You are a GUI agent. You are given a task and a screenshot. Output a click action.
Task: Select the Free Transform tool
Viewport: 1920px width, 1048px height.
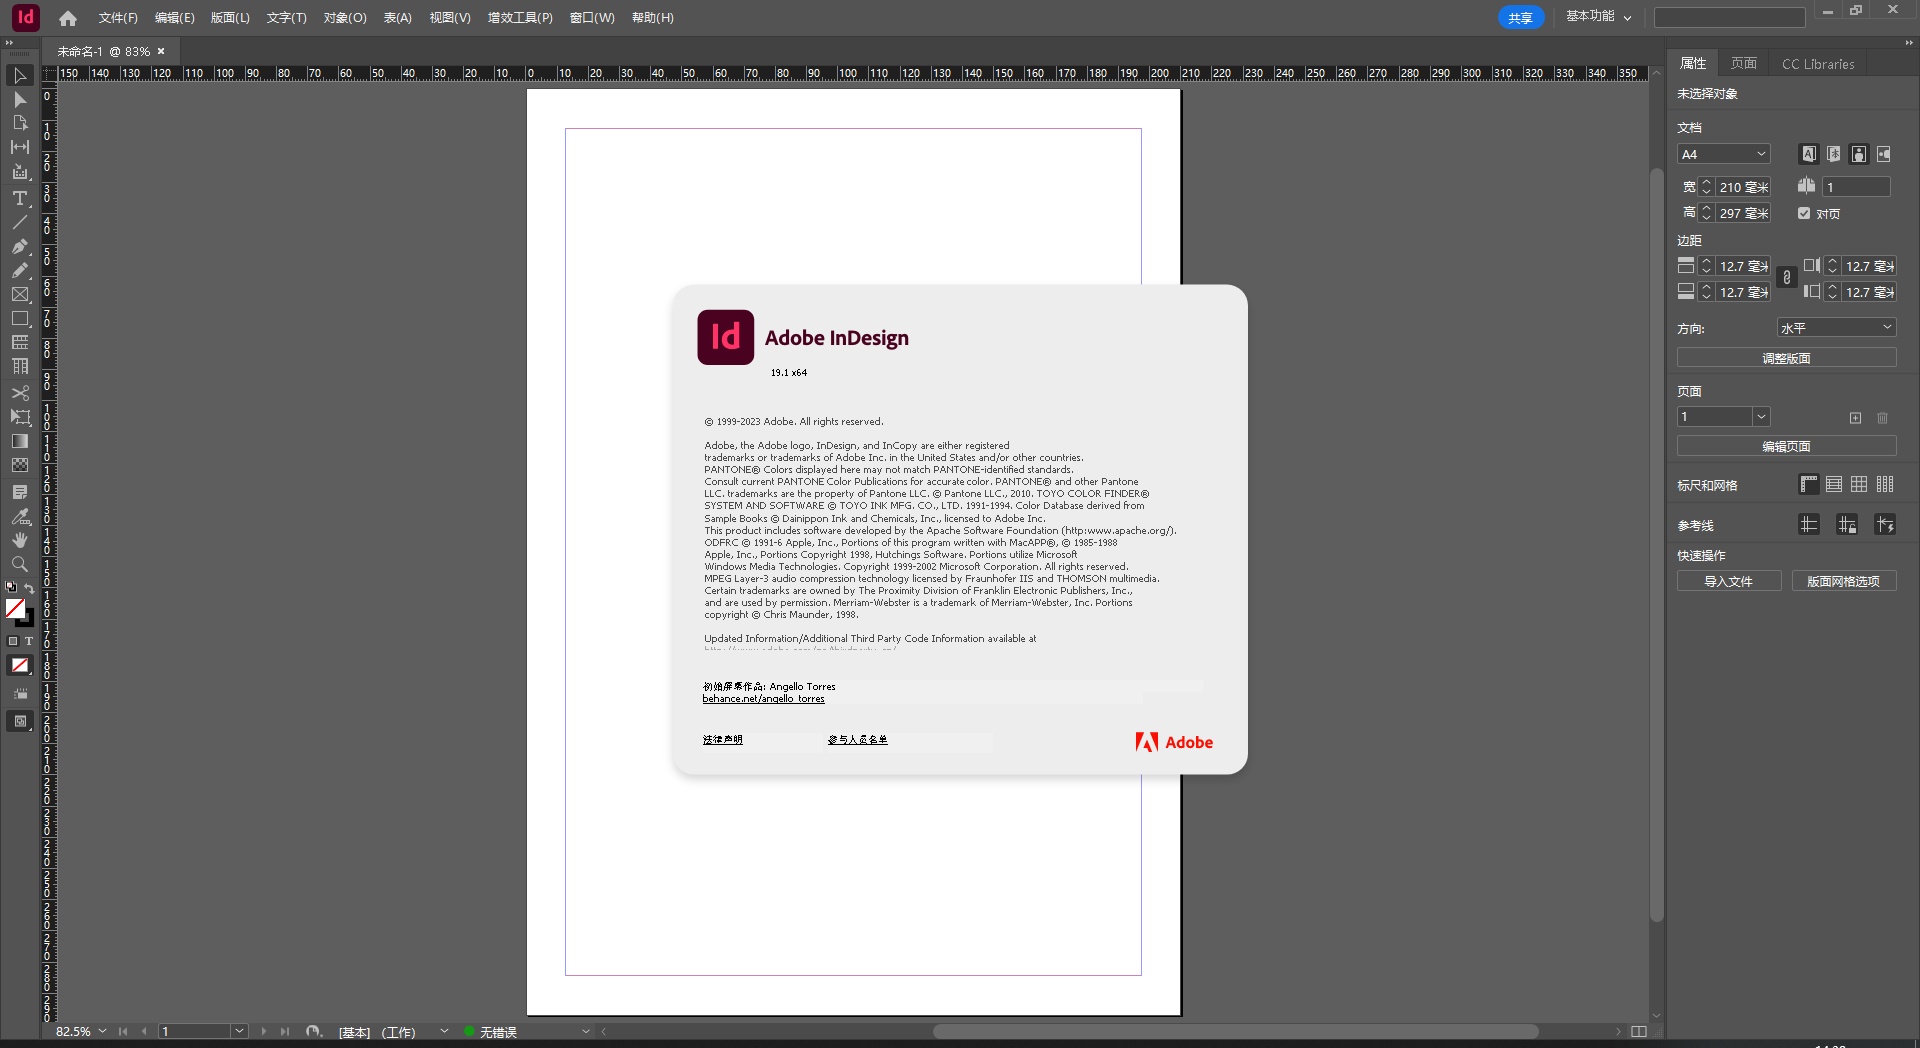click(19, 417)
